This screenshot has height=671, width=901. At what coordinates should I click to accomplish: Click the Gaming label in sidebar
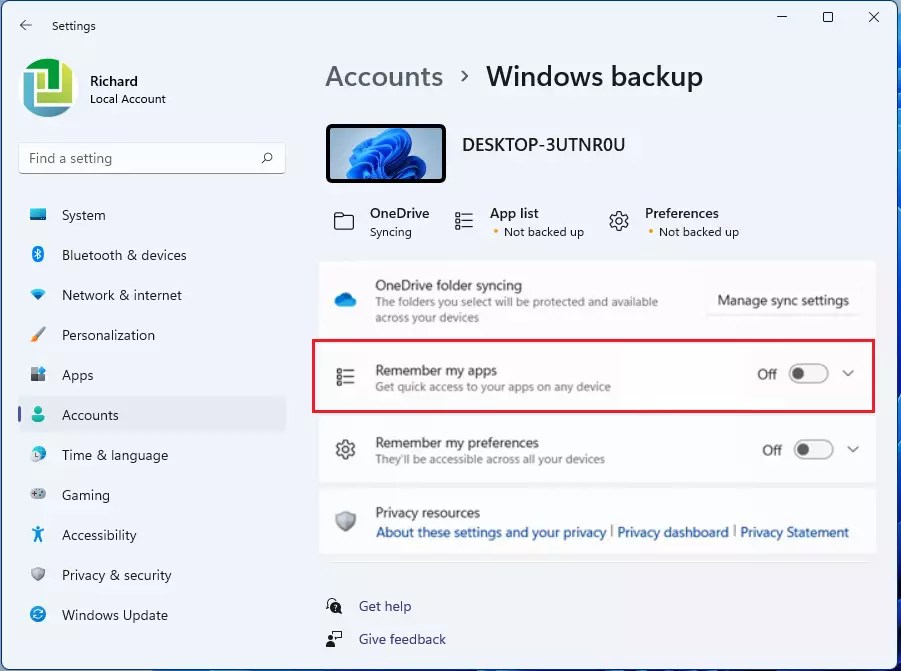[86, 495]
